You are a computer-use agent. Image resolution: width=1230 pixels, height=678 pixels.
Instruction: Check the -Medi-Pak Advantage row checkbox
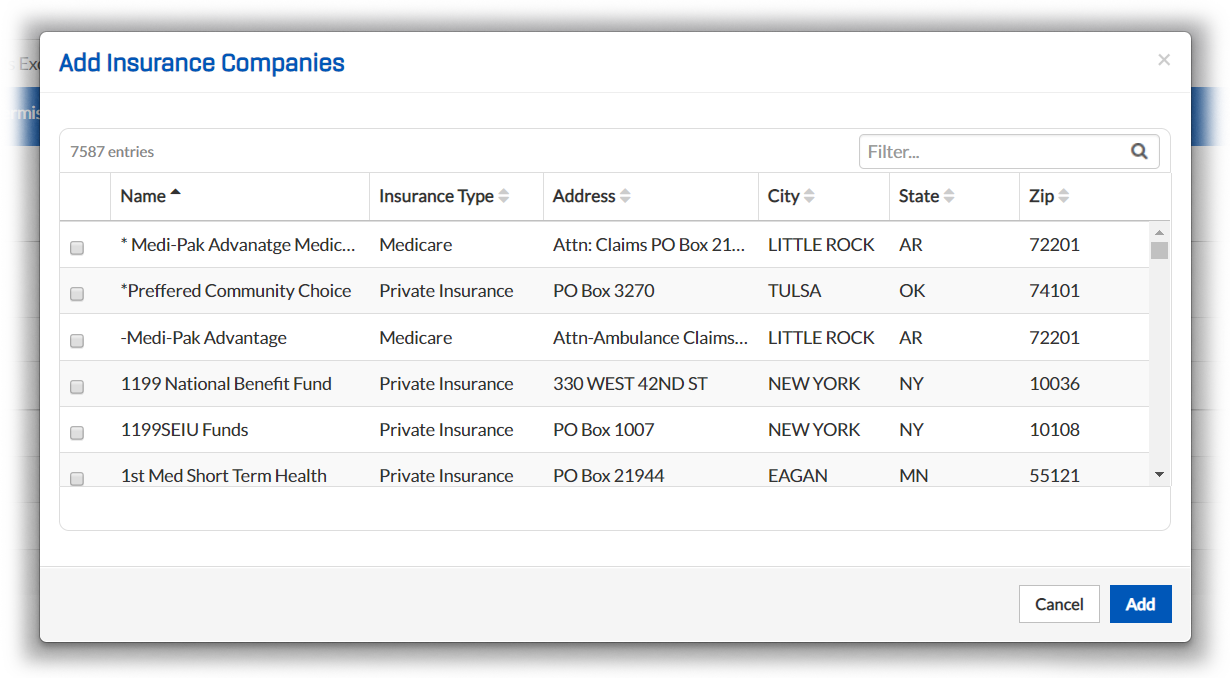(77, 340)
